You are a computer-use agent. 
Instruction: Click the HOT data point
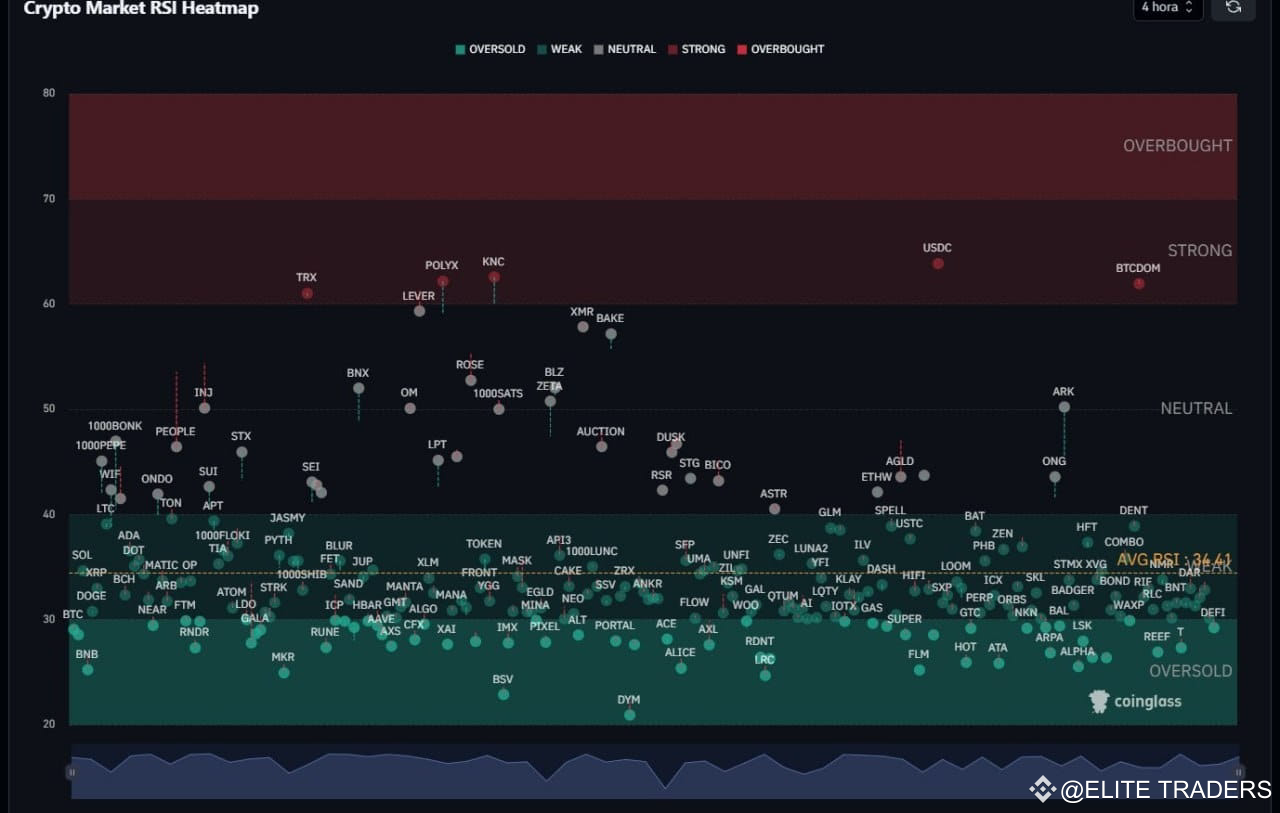click(966, 662)
